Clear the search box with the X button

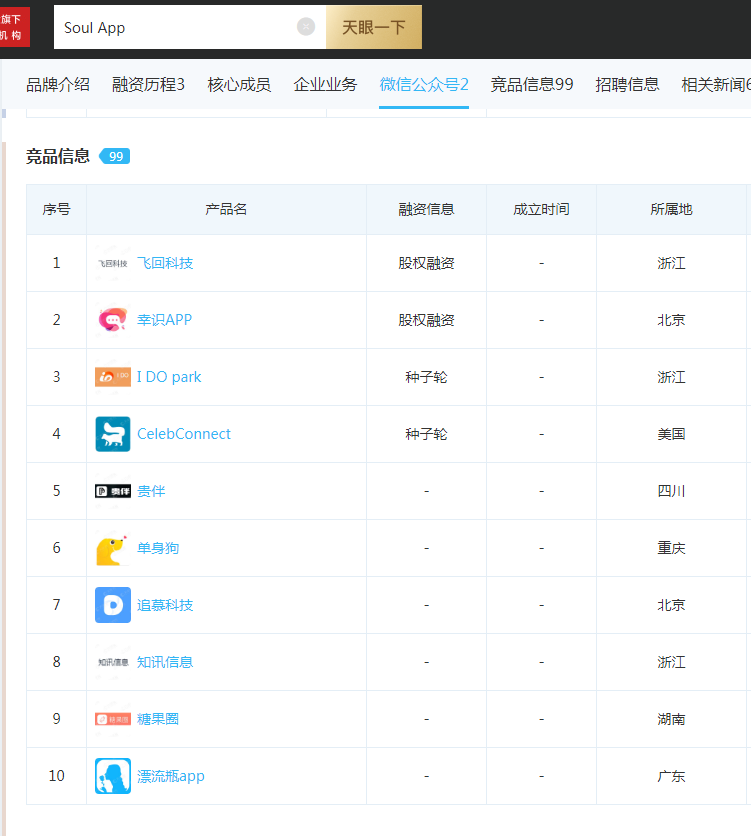tap(306, 27)
